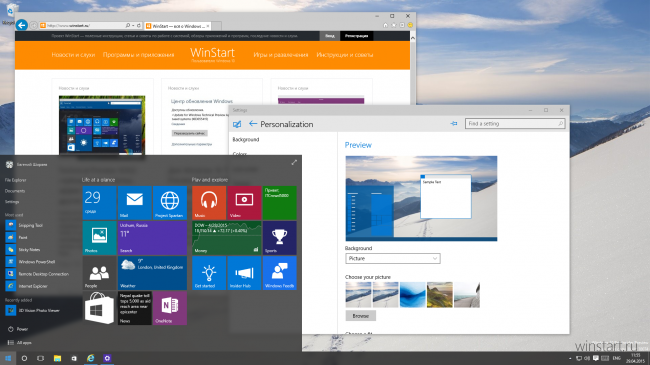Click the Browse button for pictures
Image resolution: width=650 pixels, height=365 pixels.
(361, 316)
